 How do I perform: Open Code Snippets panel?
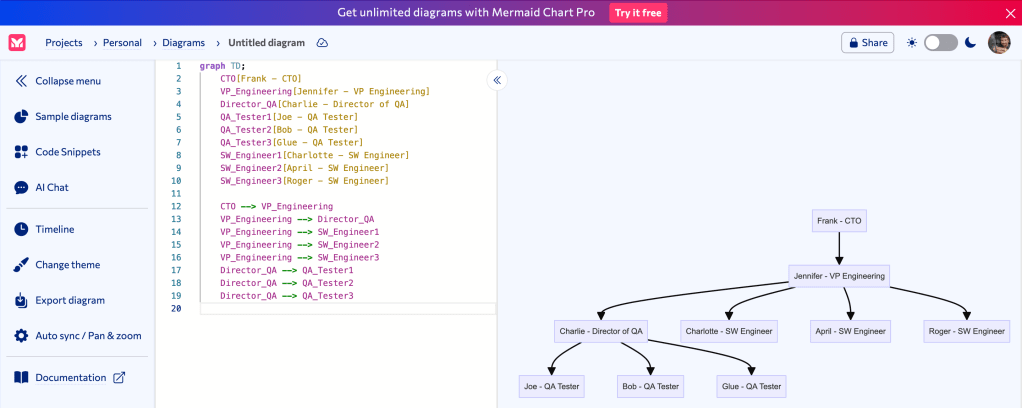[x=67, y=152]
